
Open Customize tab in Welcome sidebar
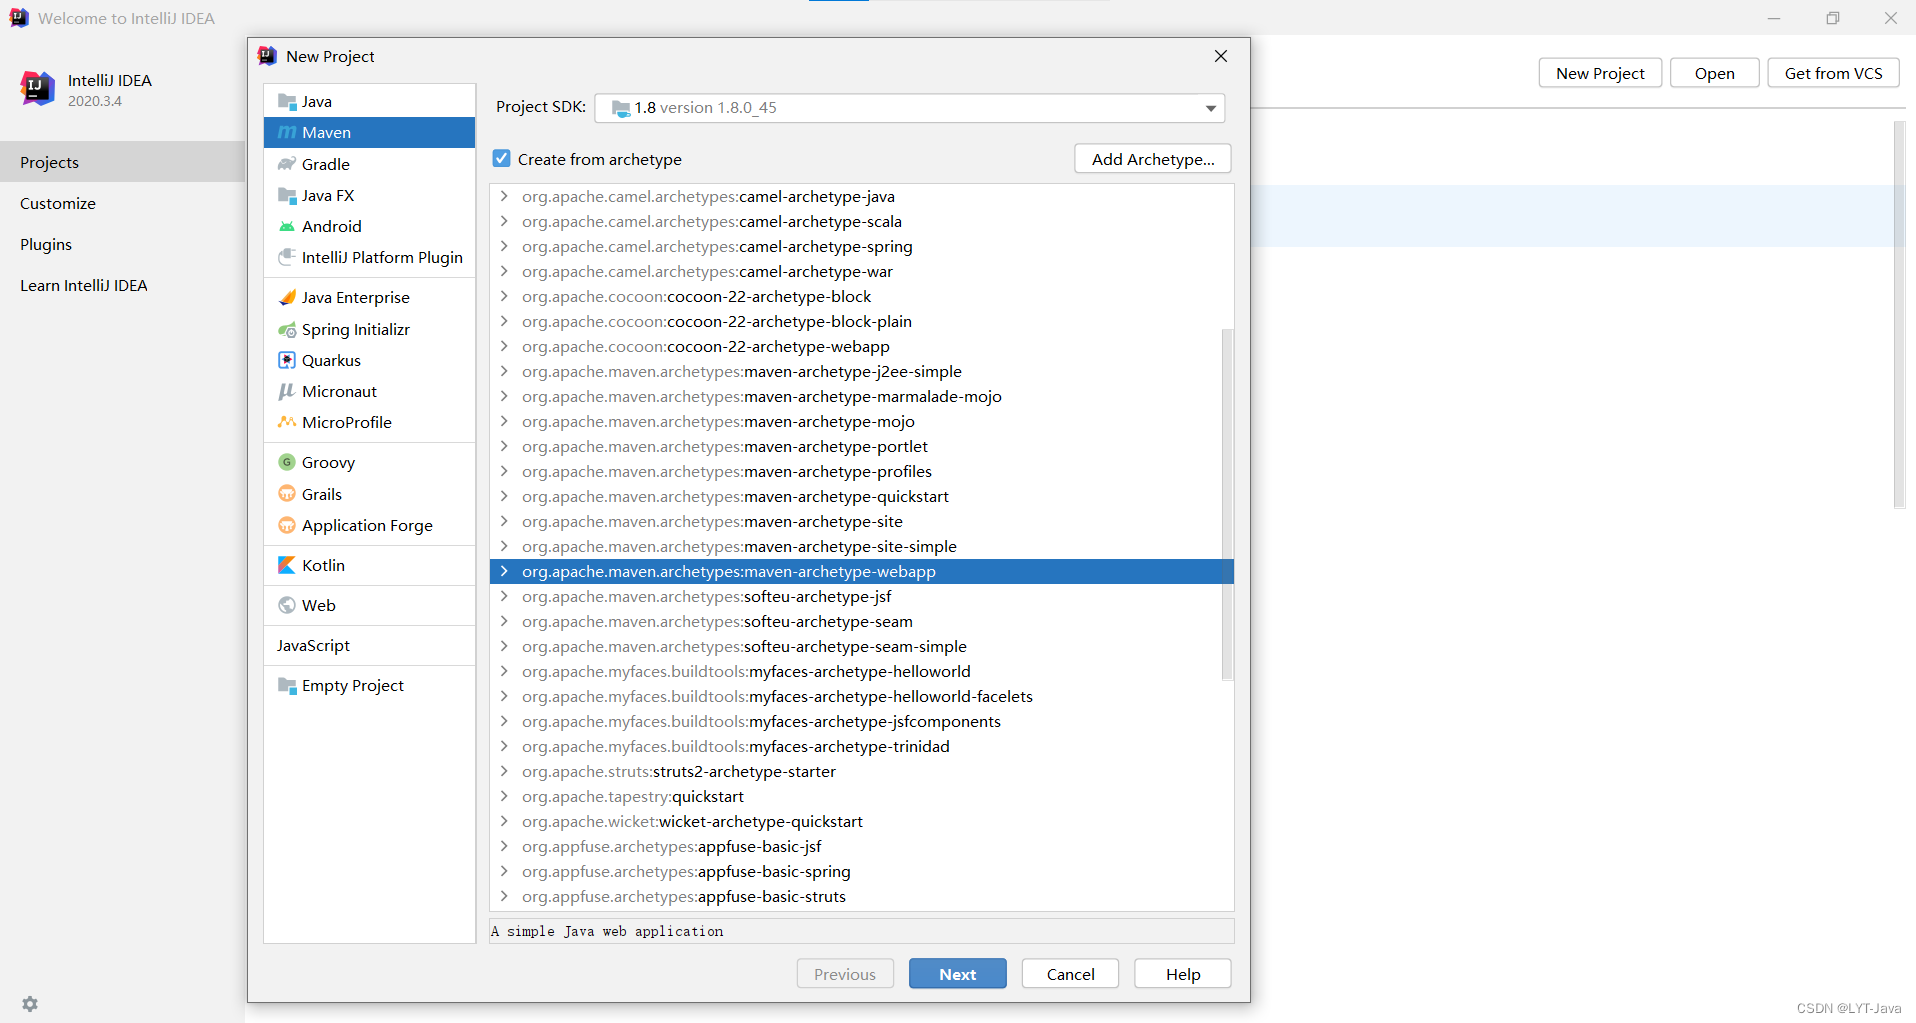122,203
